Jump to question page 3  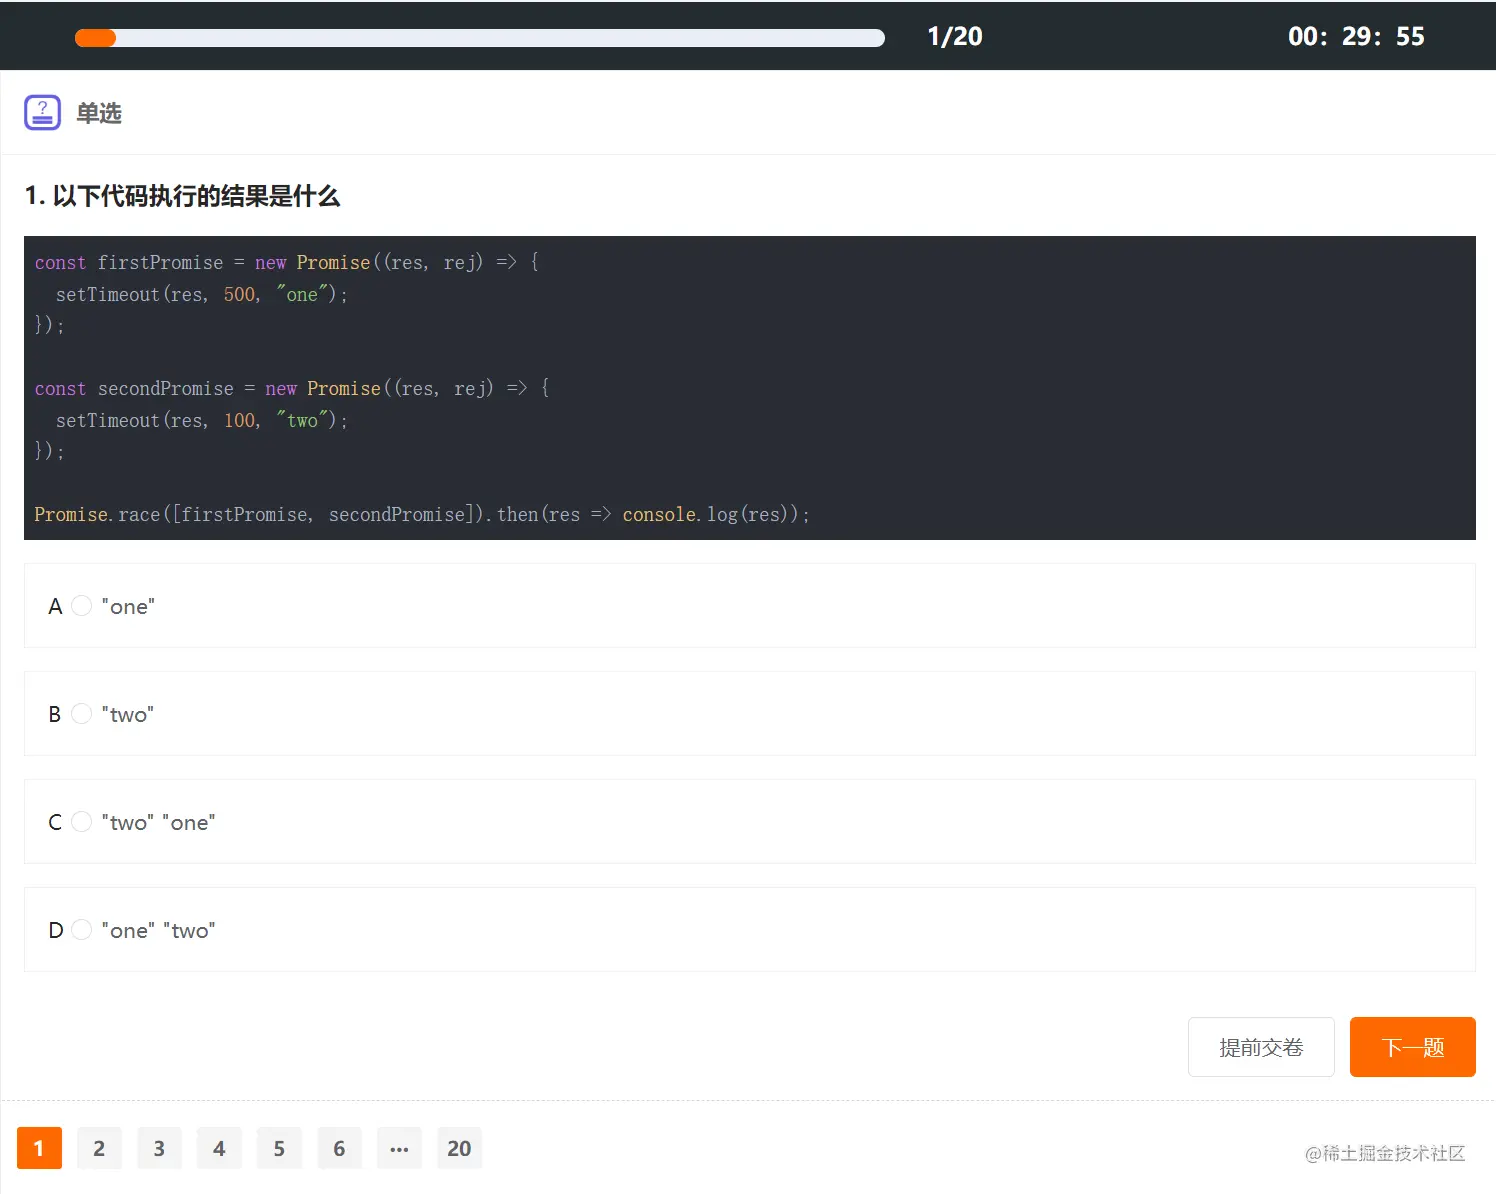click(x=159, y=1148)
